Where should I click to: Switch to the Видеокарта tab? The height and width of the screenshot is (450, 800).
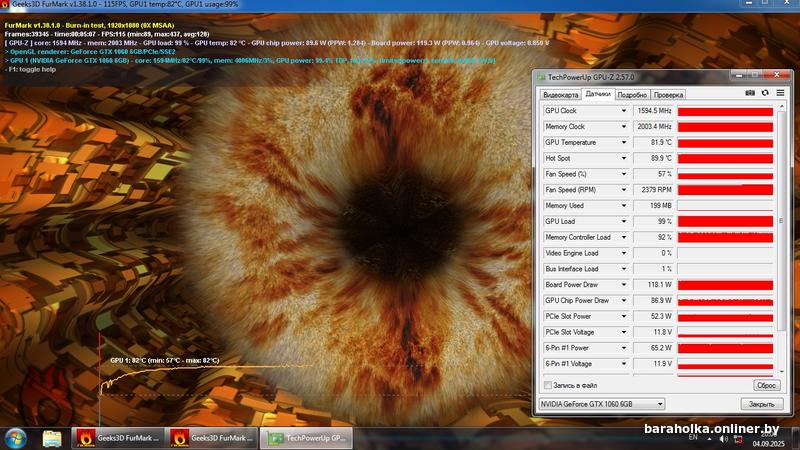(x=560, y=93)
